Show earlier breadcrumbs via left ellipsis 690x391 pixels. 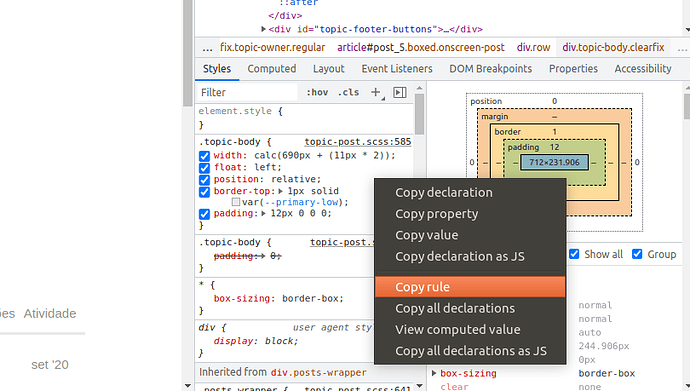(x=207, y=48)
